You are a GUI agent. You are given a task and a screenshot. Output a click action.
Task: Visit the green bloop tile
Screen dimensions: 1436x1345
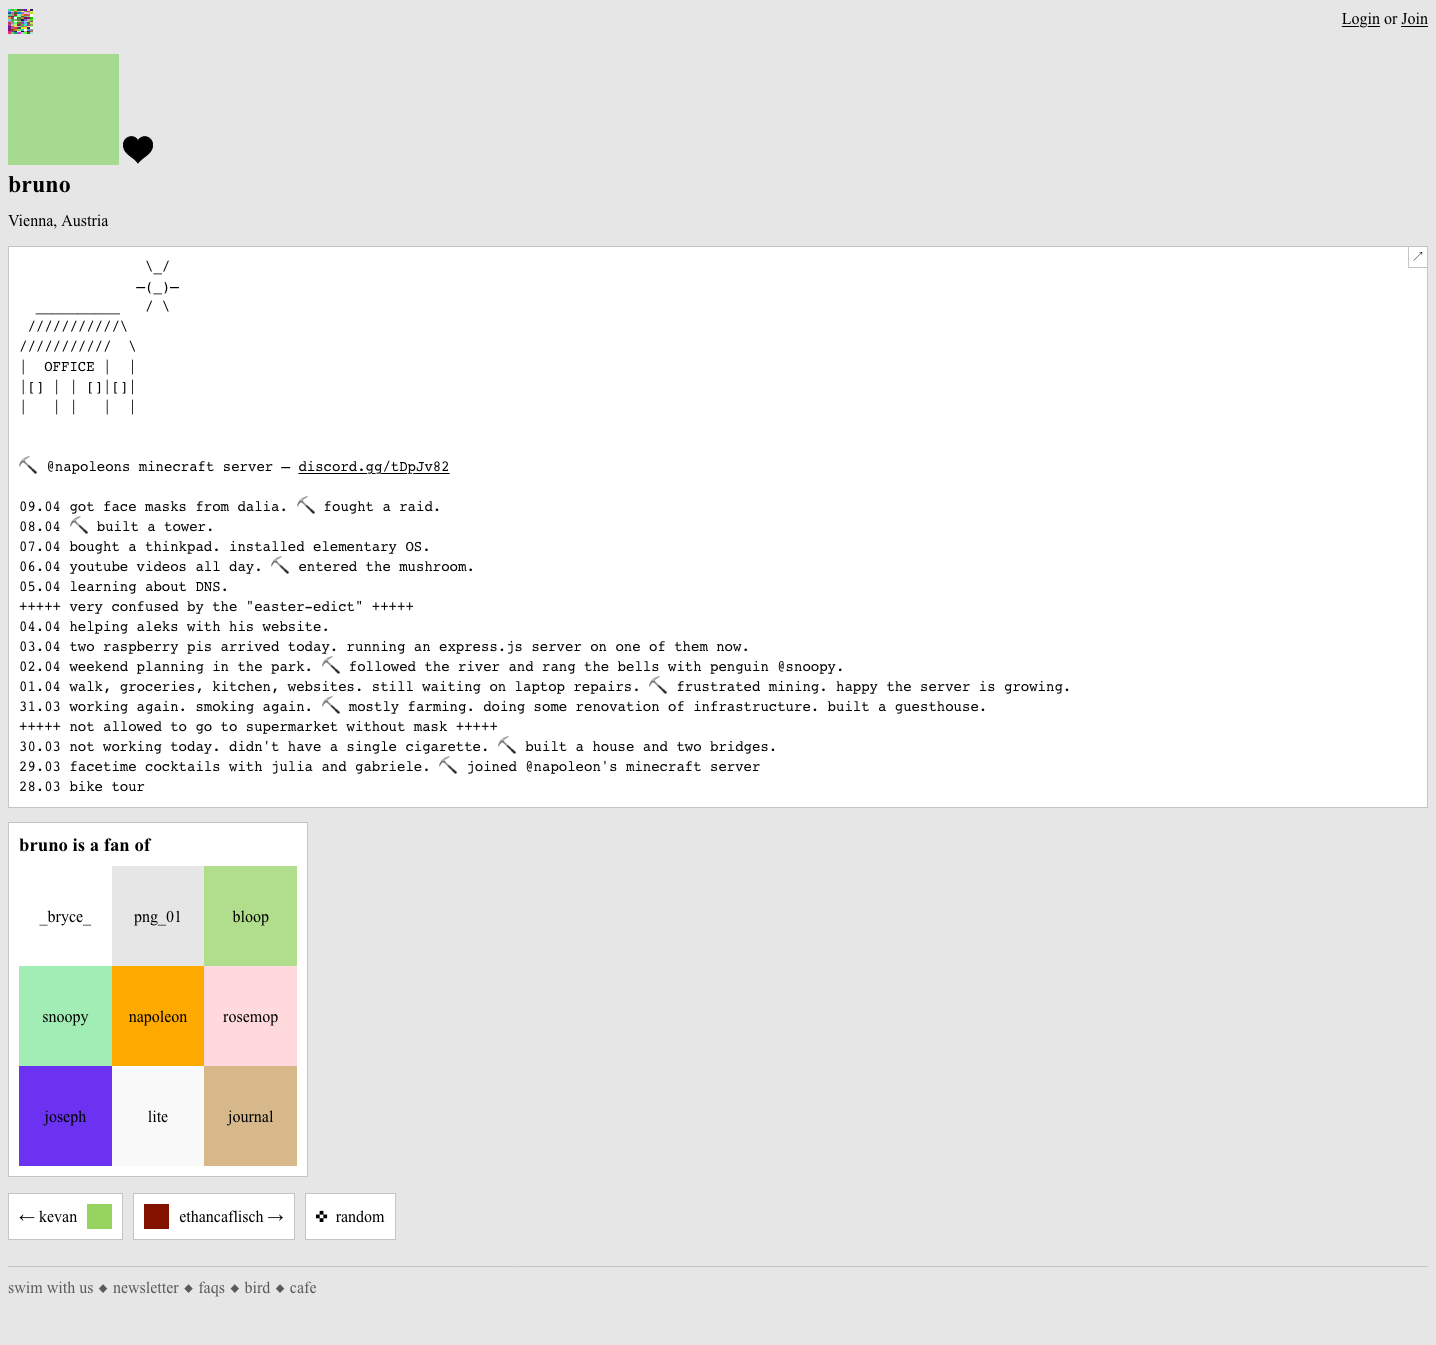click(x=250, y=916)
